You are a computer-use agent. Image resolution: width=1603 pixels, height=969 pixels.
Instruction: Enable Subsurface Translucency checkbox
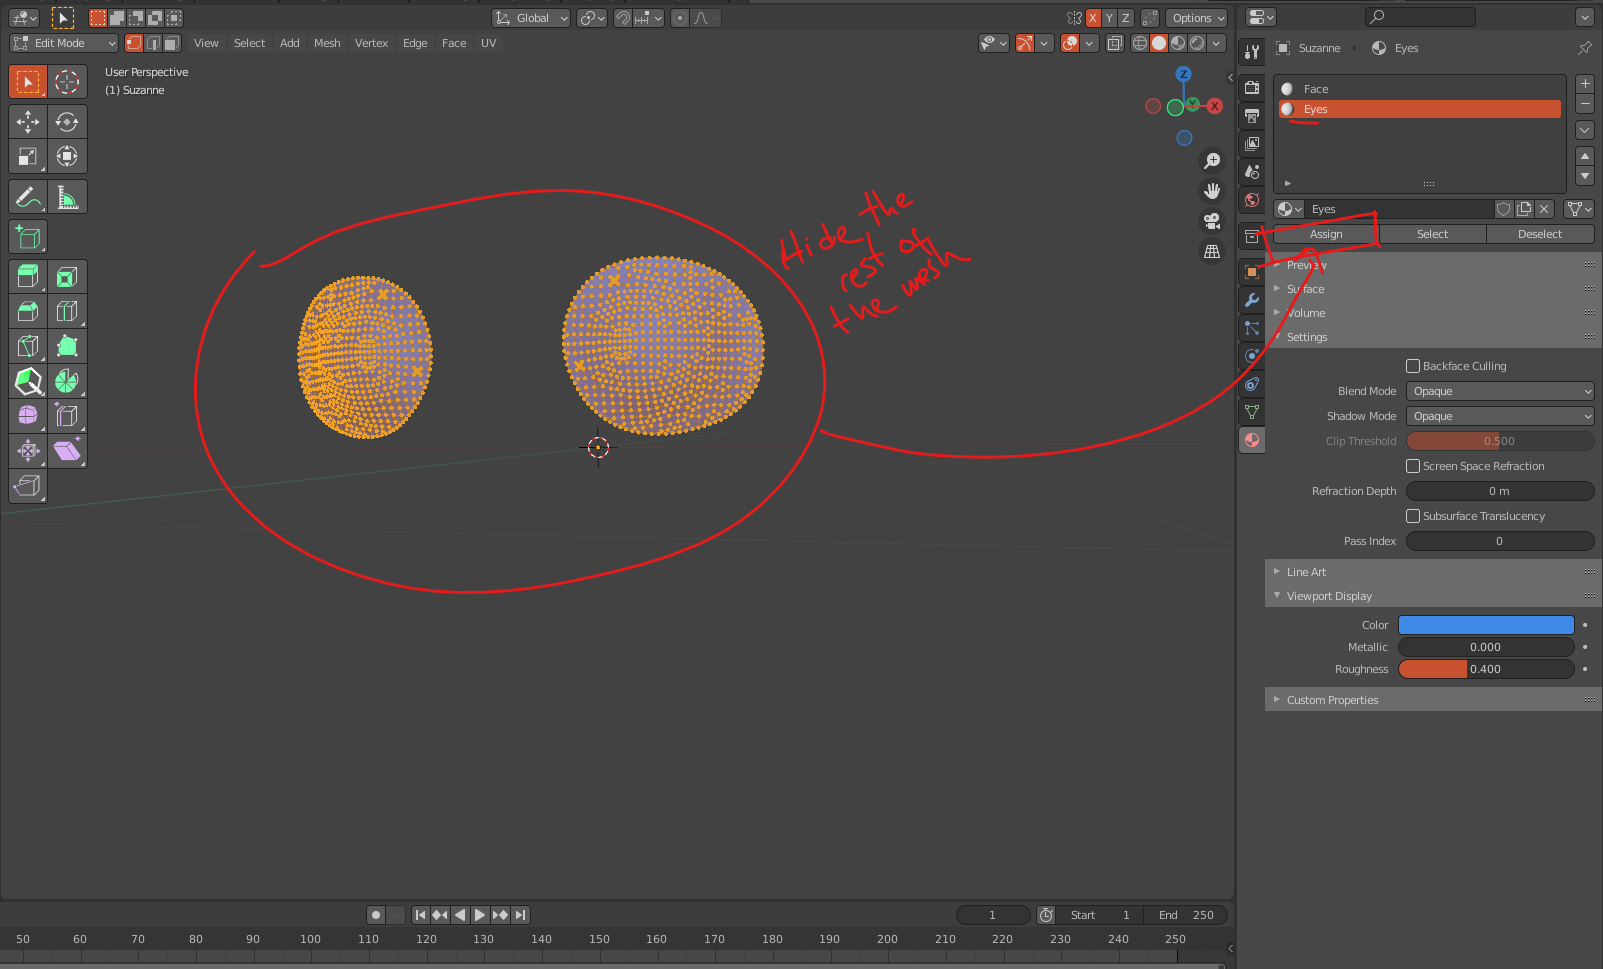pyautogui.click(x=1413, y=516)
